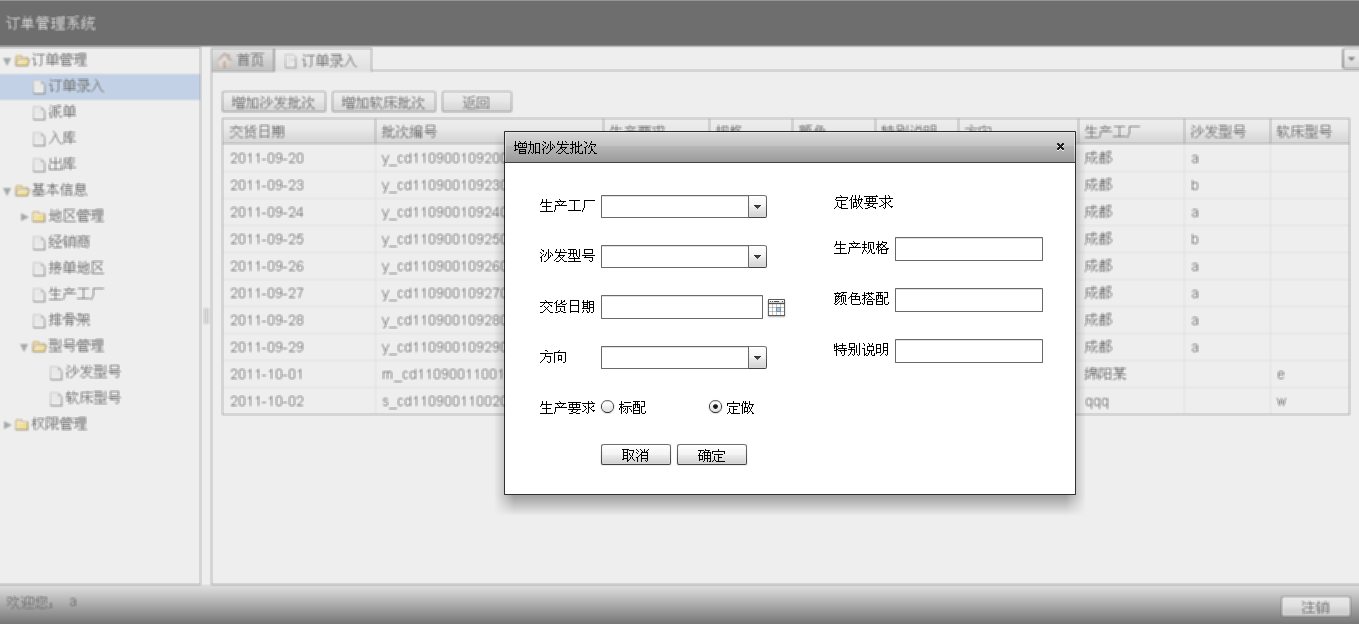Expand the 权限管理 tree node
This screenshot has height=624, width=1359.
(8, 424)
